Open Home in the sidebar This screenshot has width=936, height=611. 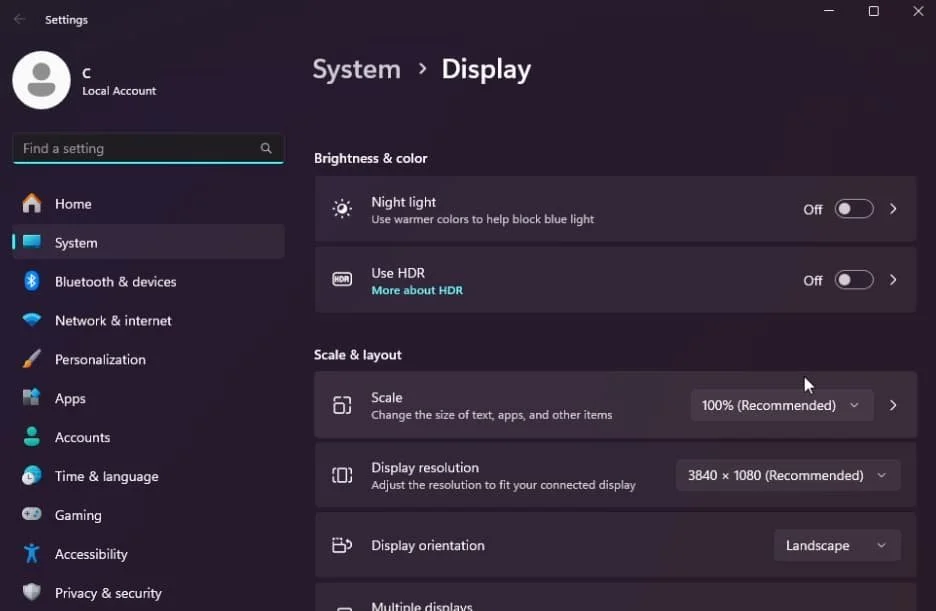click(148, 203)
